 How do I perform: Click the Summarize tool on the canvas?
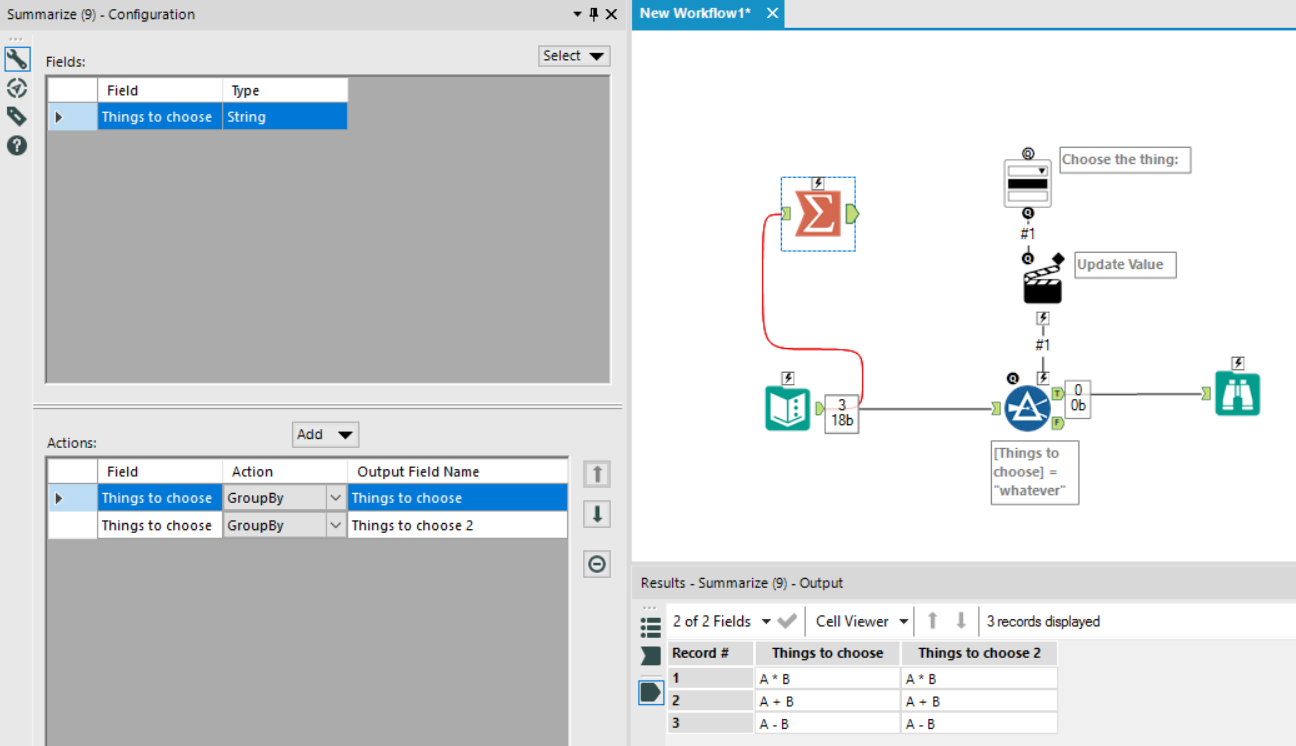pos(817,214)
